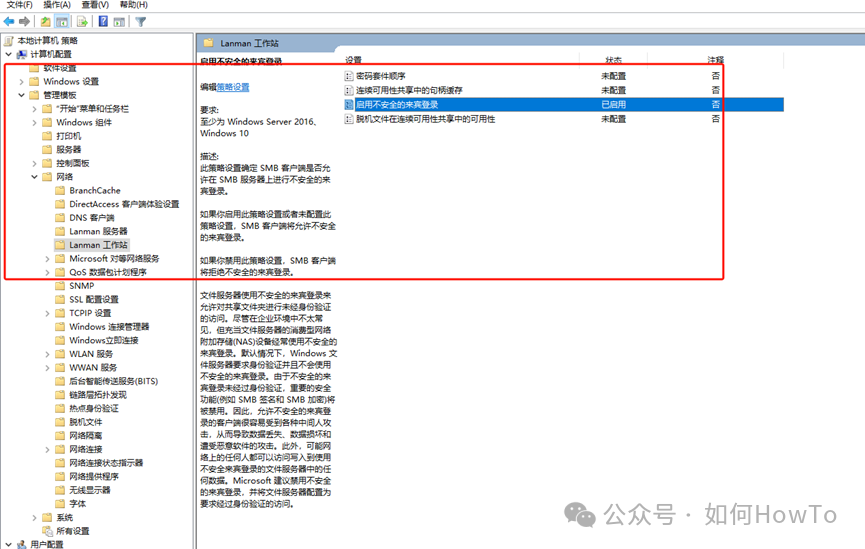865x549 pixels.
Task: Collapse the 网络 node
Action: [34, 177]
